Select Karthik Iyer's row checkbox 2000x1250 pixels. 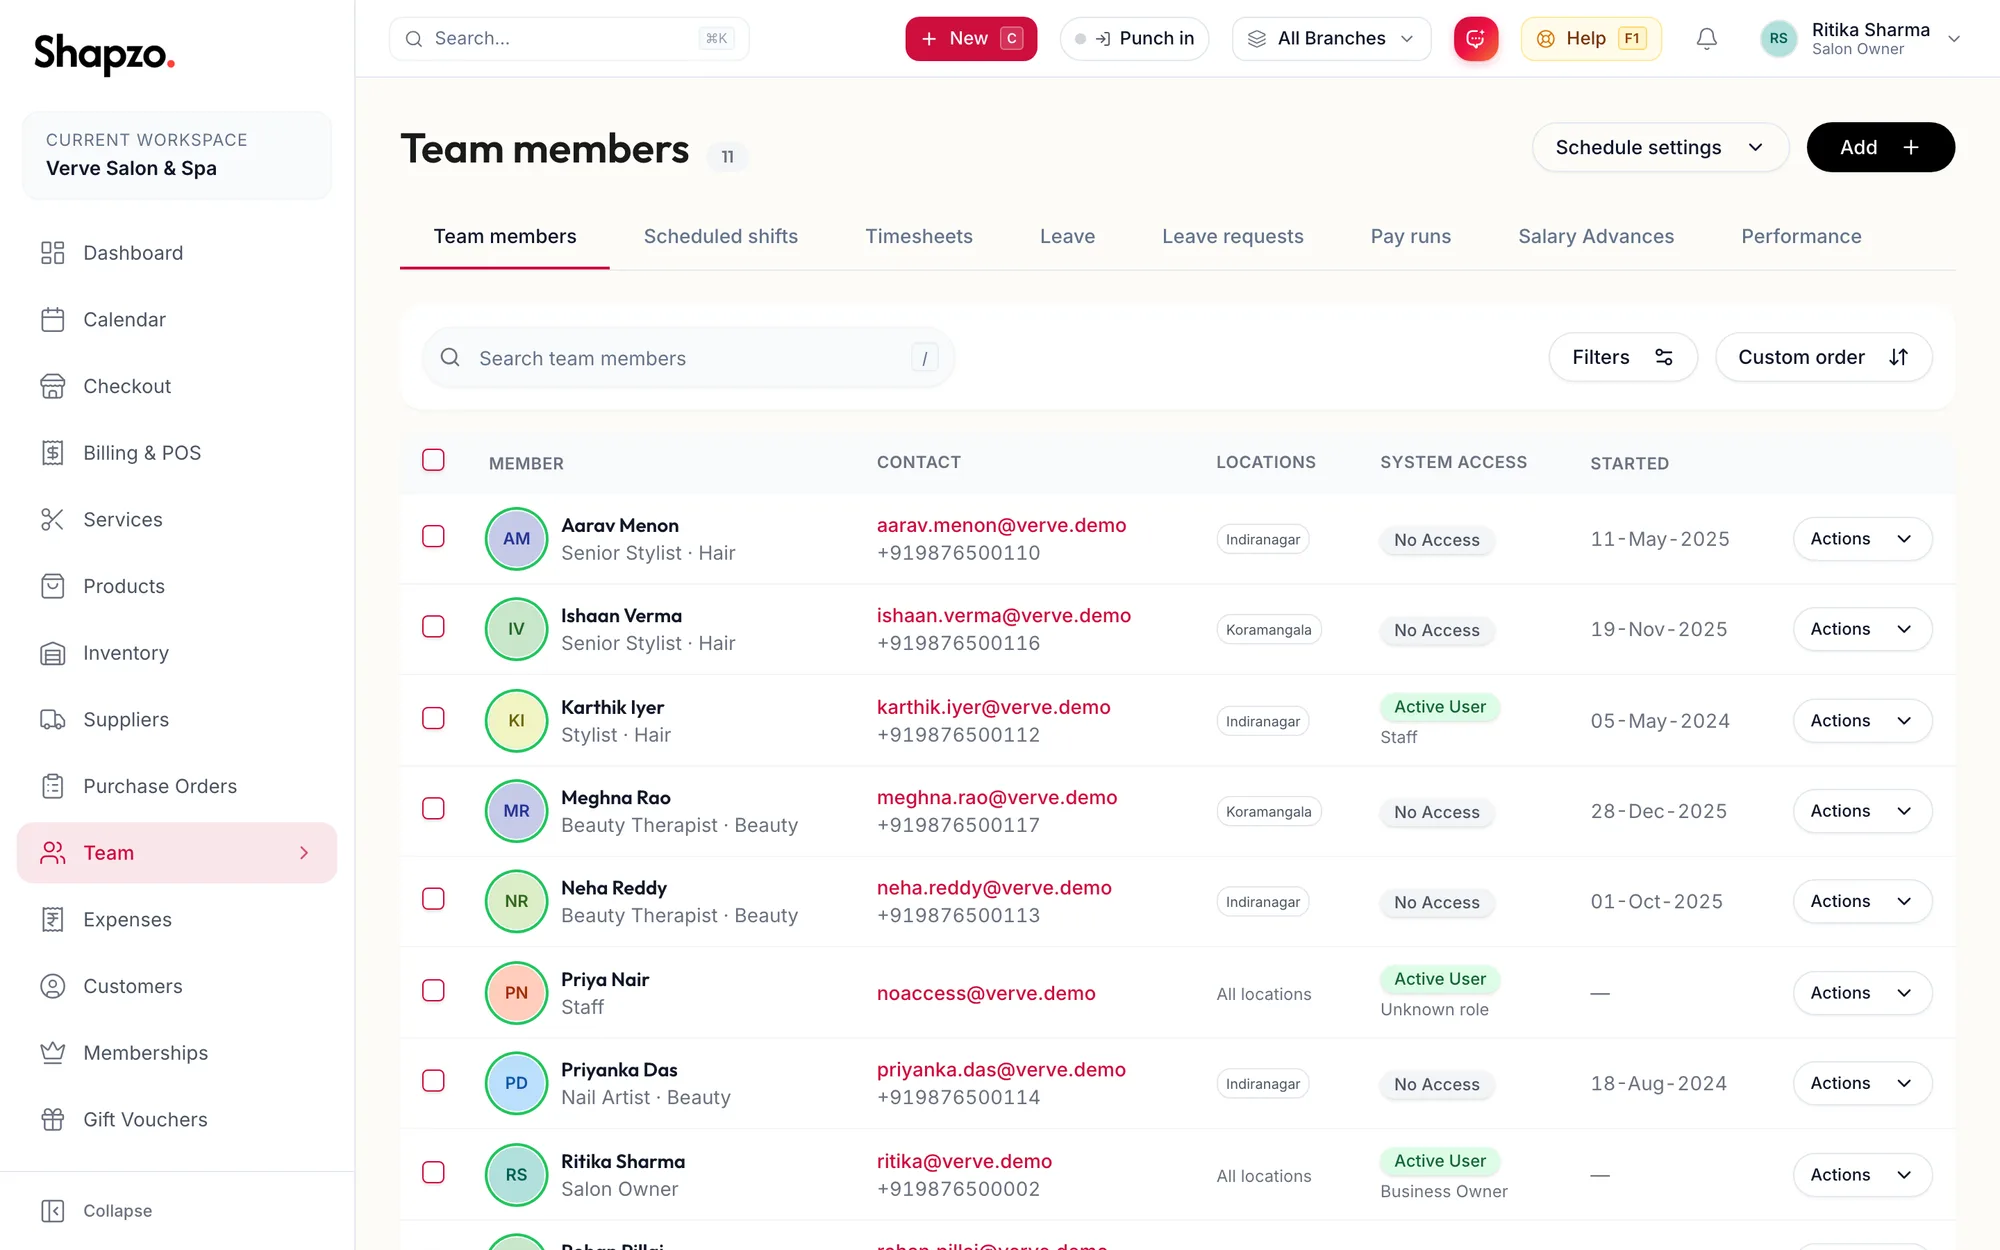click(x=433, y=719)
